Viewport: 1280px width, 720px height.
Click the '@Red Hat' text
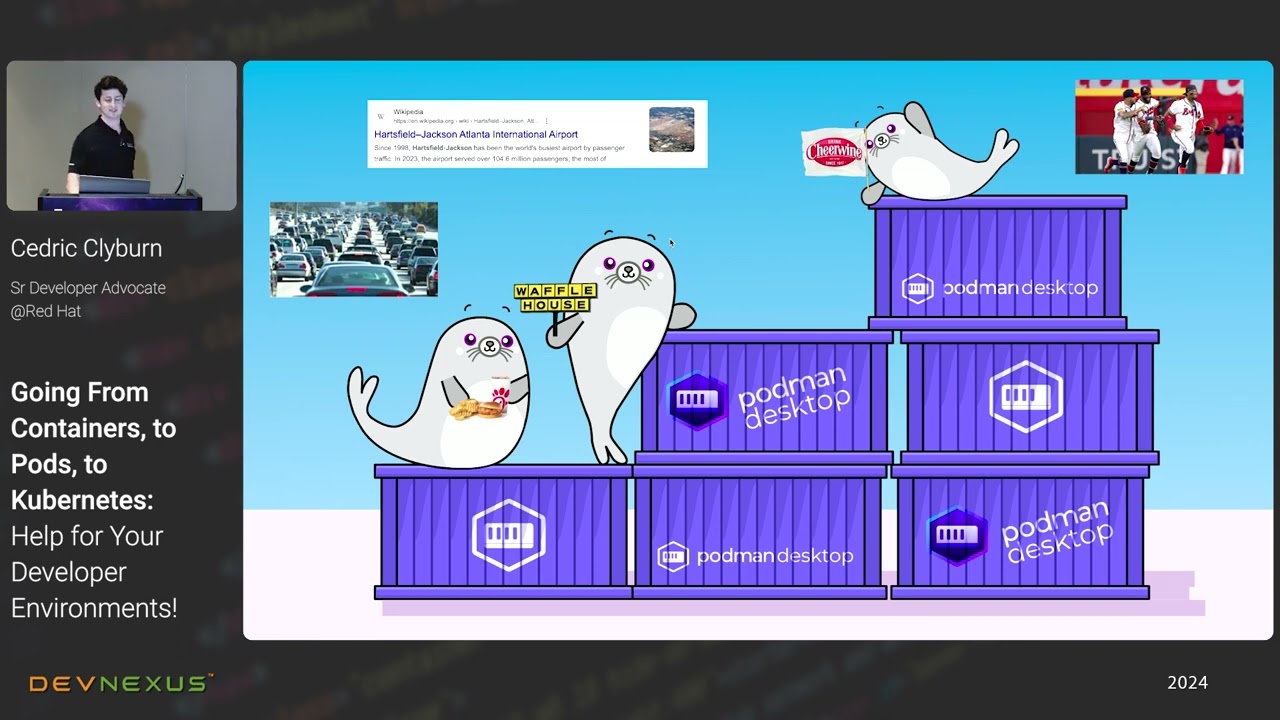click(x=46, y=311)
